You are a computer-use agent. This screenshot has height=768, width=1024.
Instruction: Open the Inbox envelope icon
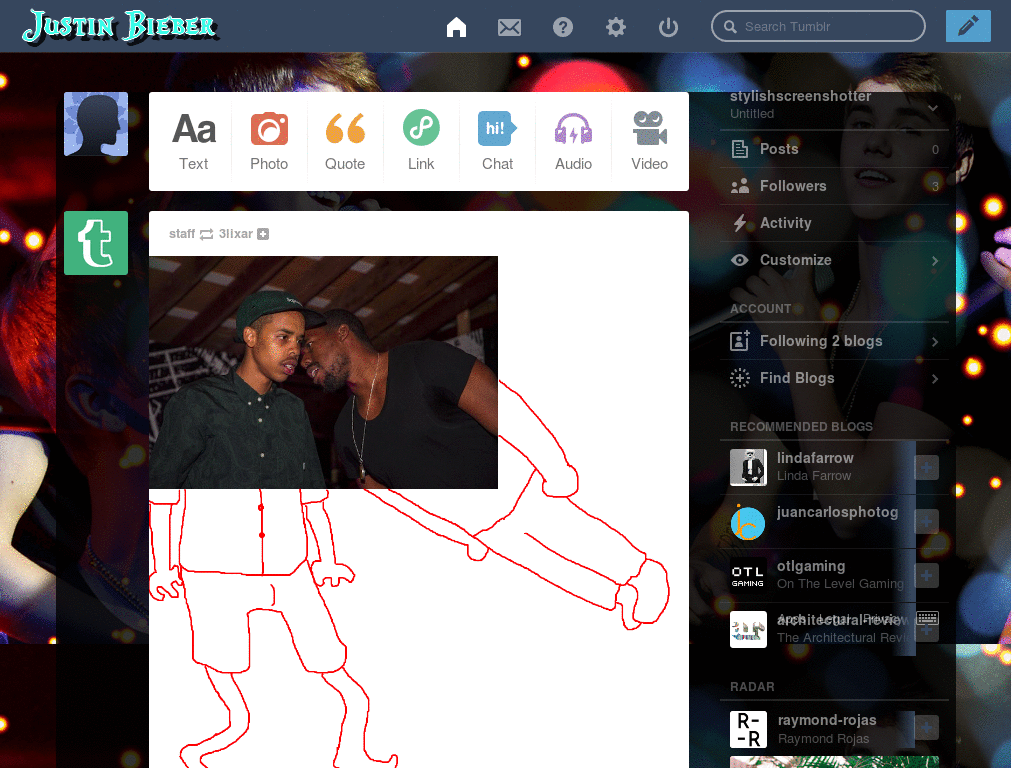[509, 27]
